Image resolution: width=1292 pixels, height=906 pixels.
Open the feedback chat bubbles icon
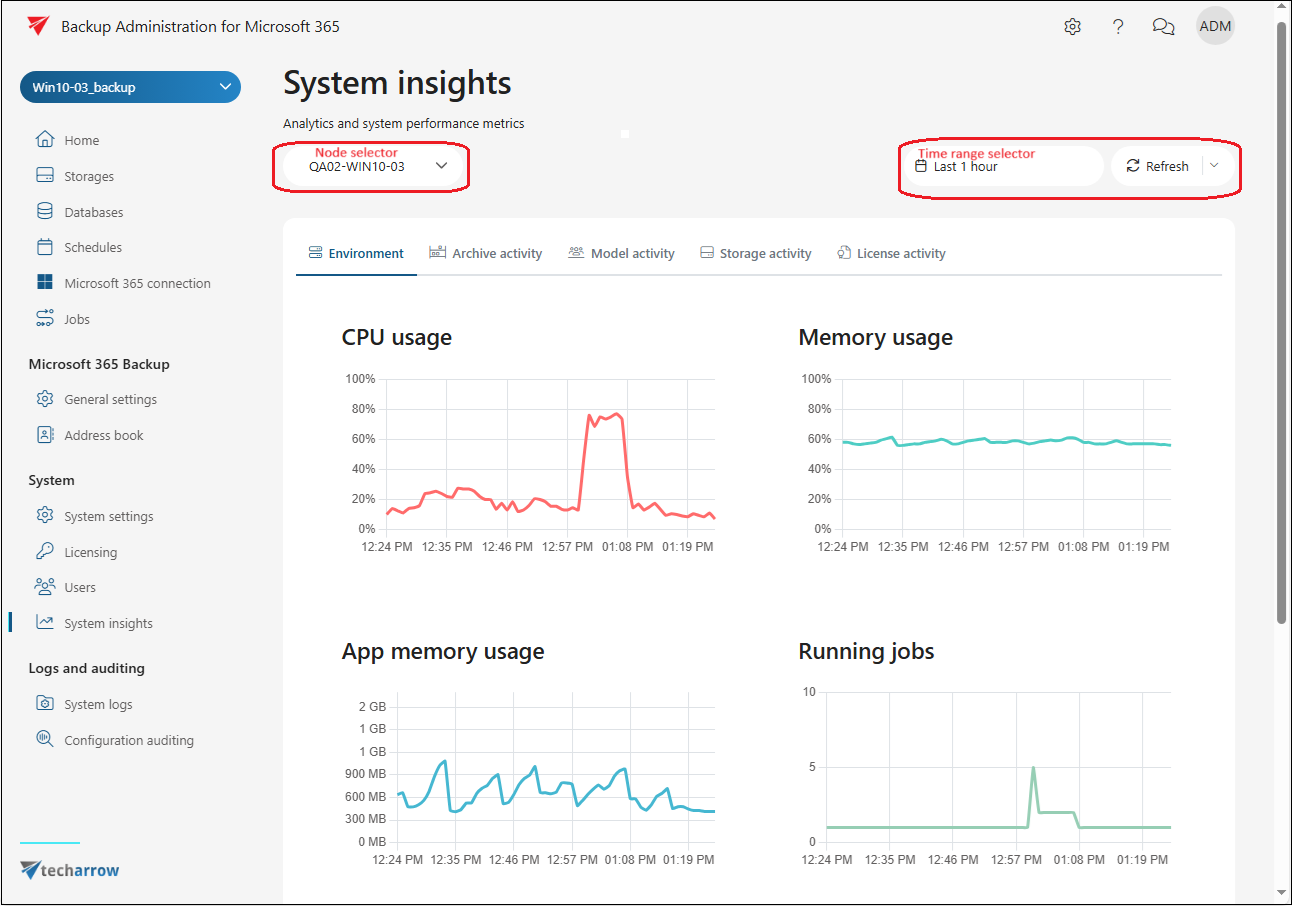(1163, 27)
